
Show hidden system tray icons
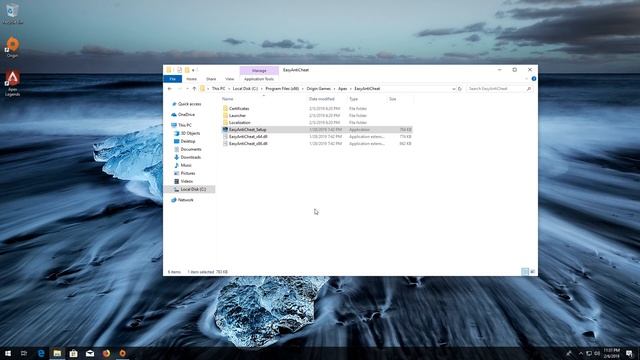[x=580, y=353]
